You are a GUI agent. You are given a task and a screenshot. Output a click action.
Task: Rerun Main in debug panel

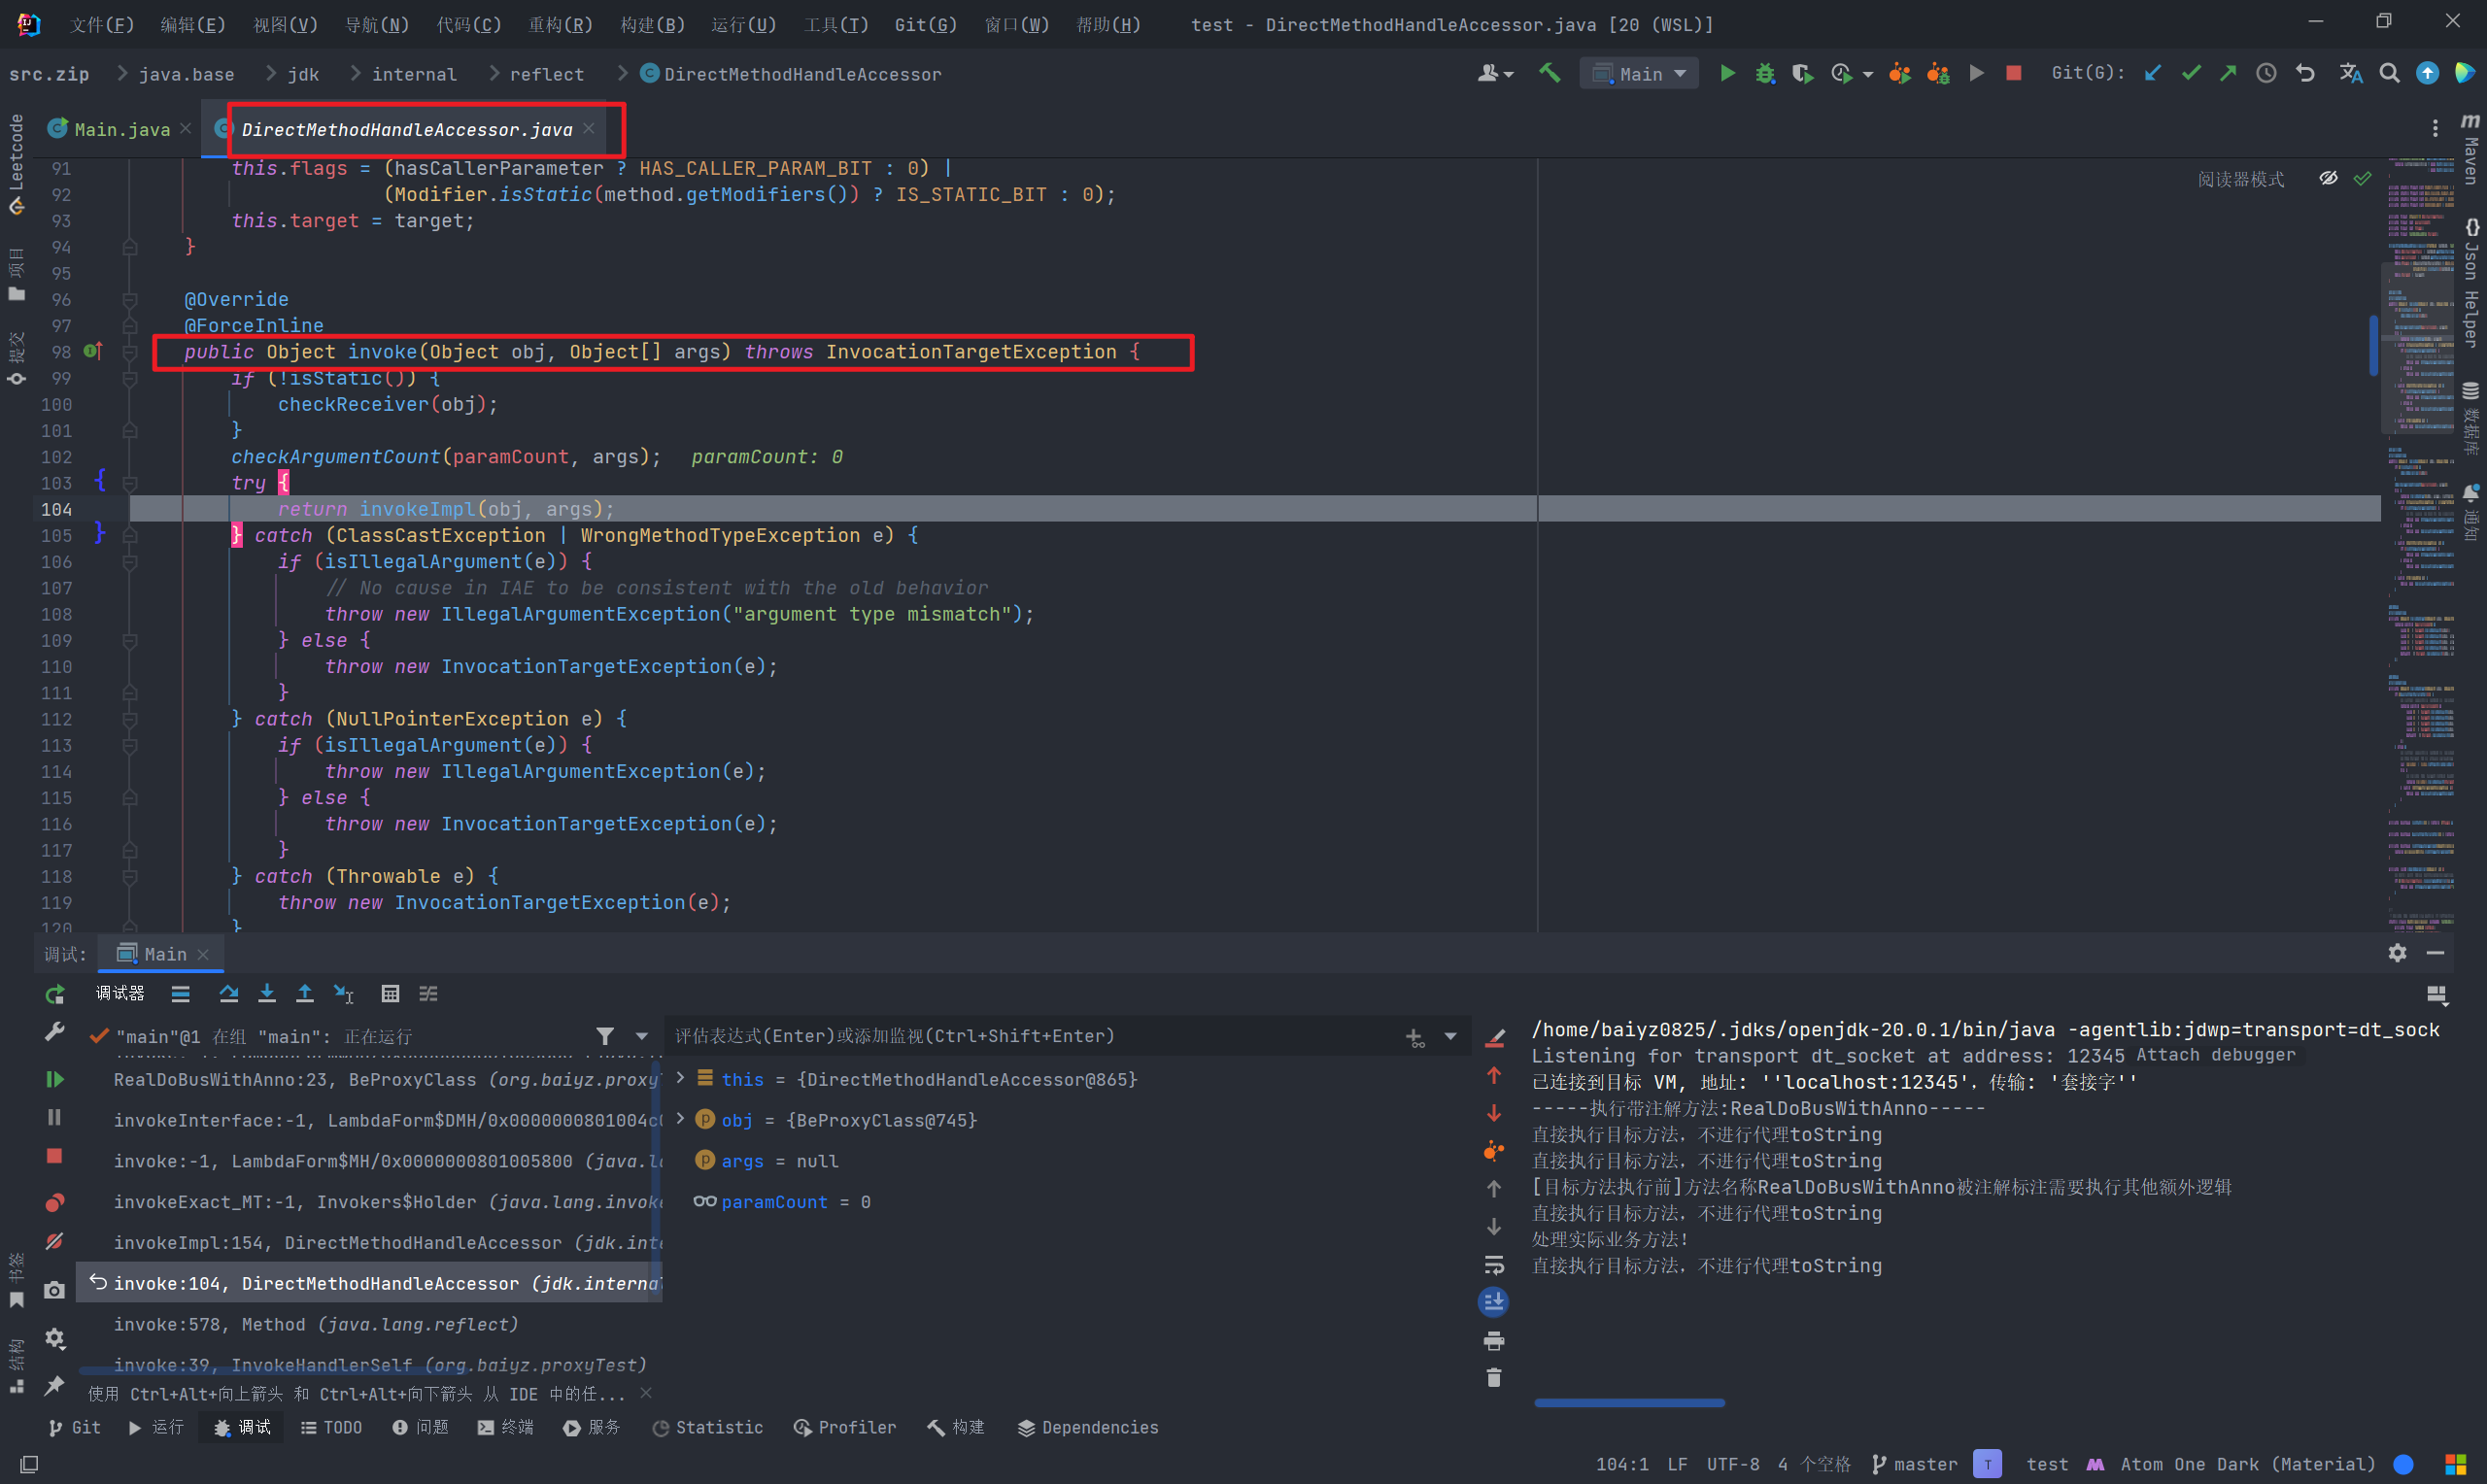(55, 994)
